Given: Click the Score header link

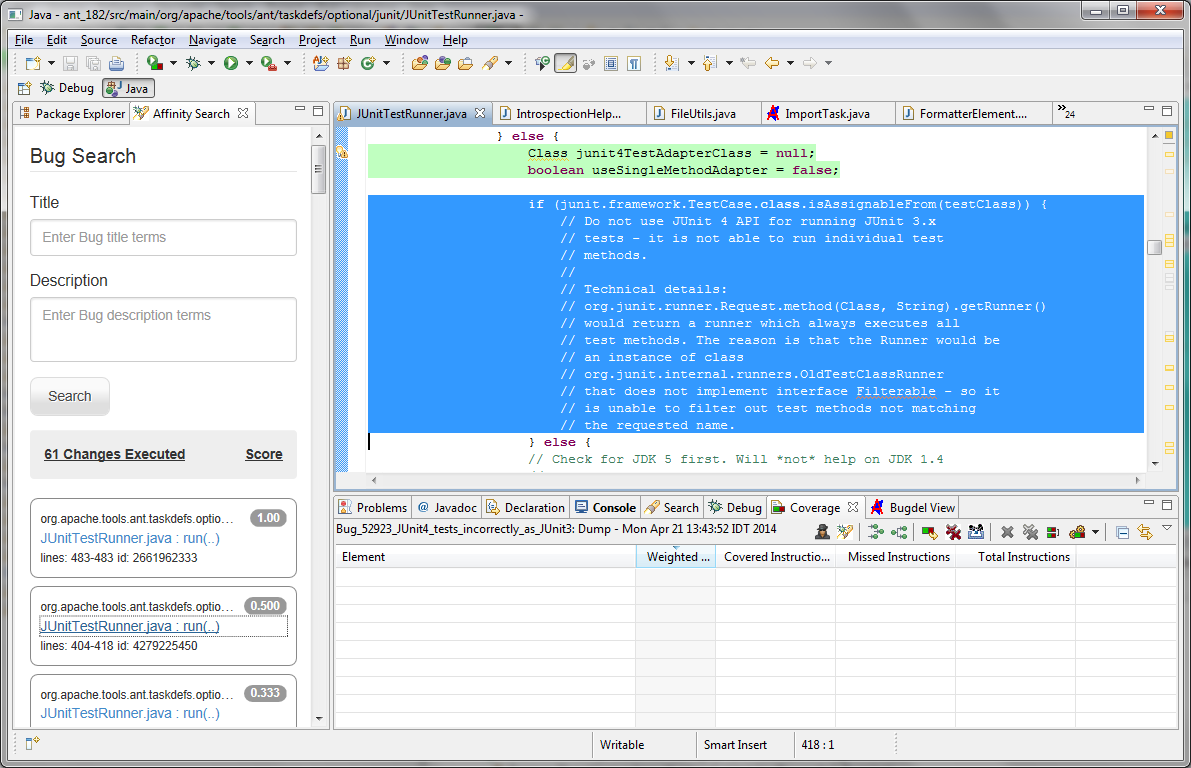Looking at the screenshot, I should (x=264, y=454).
